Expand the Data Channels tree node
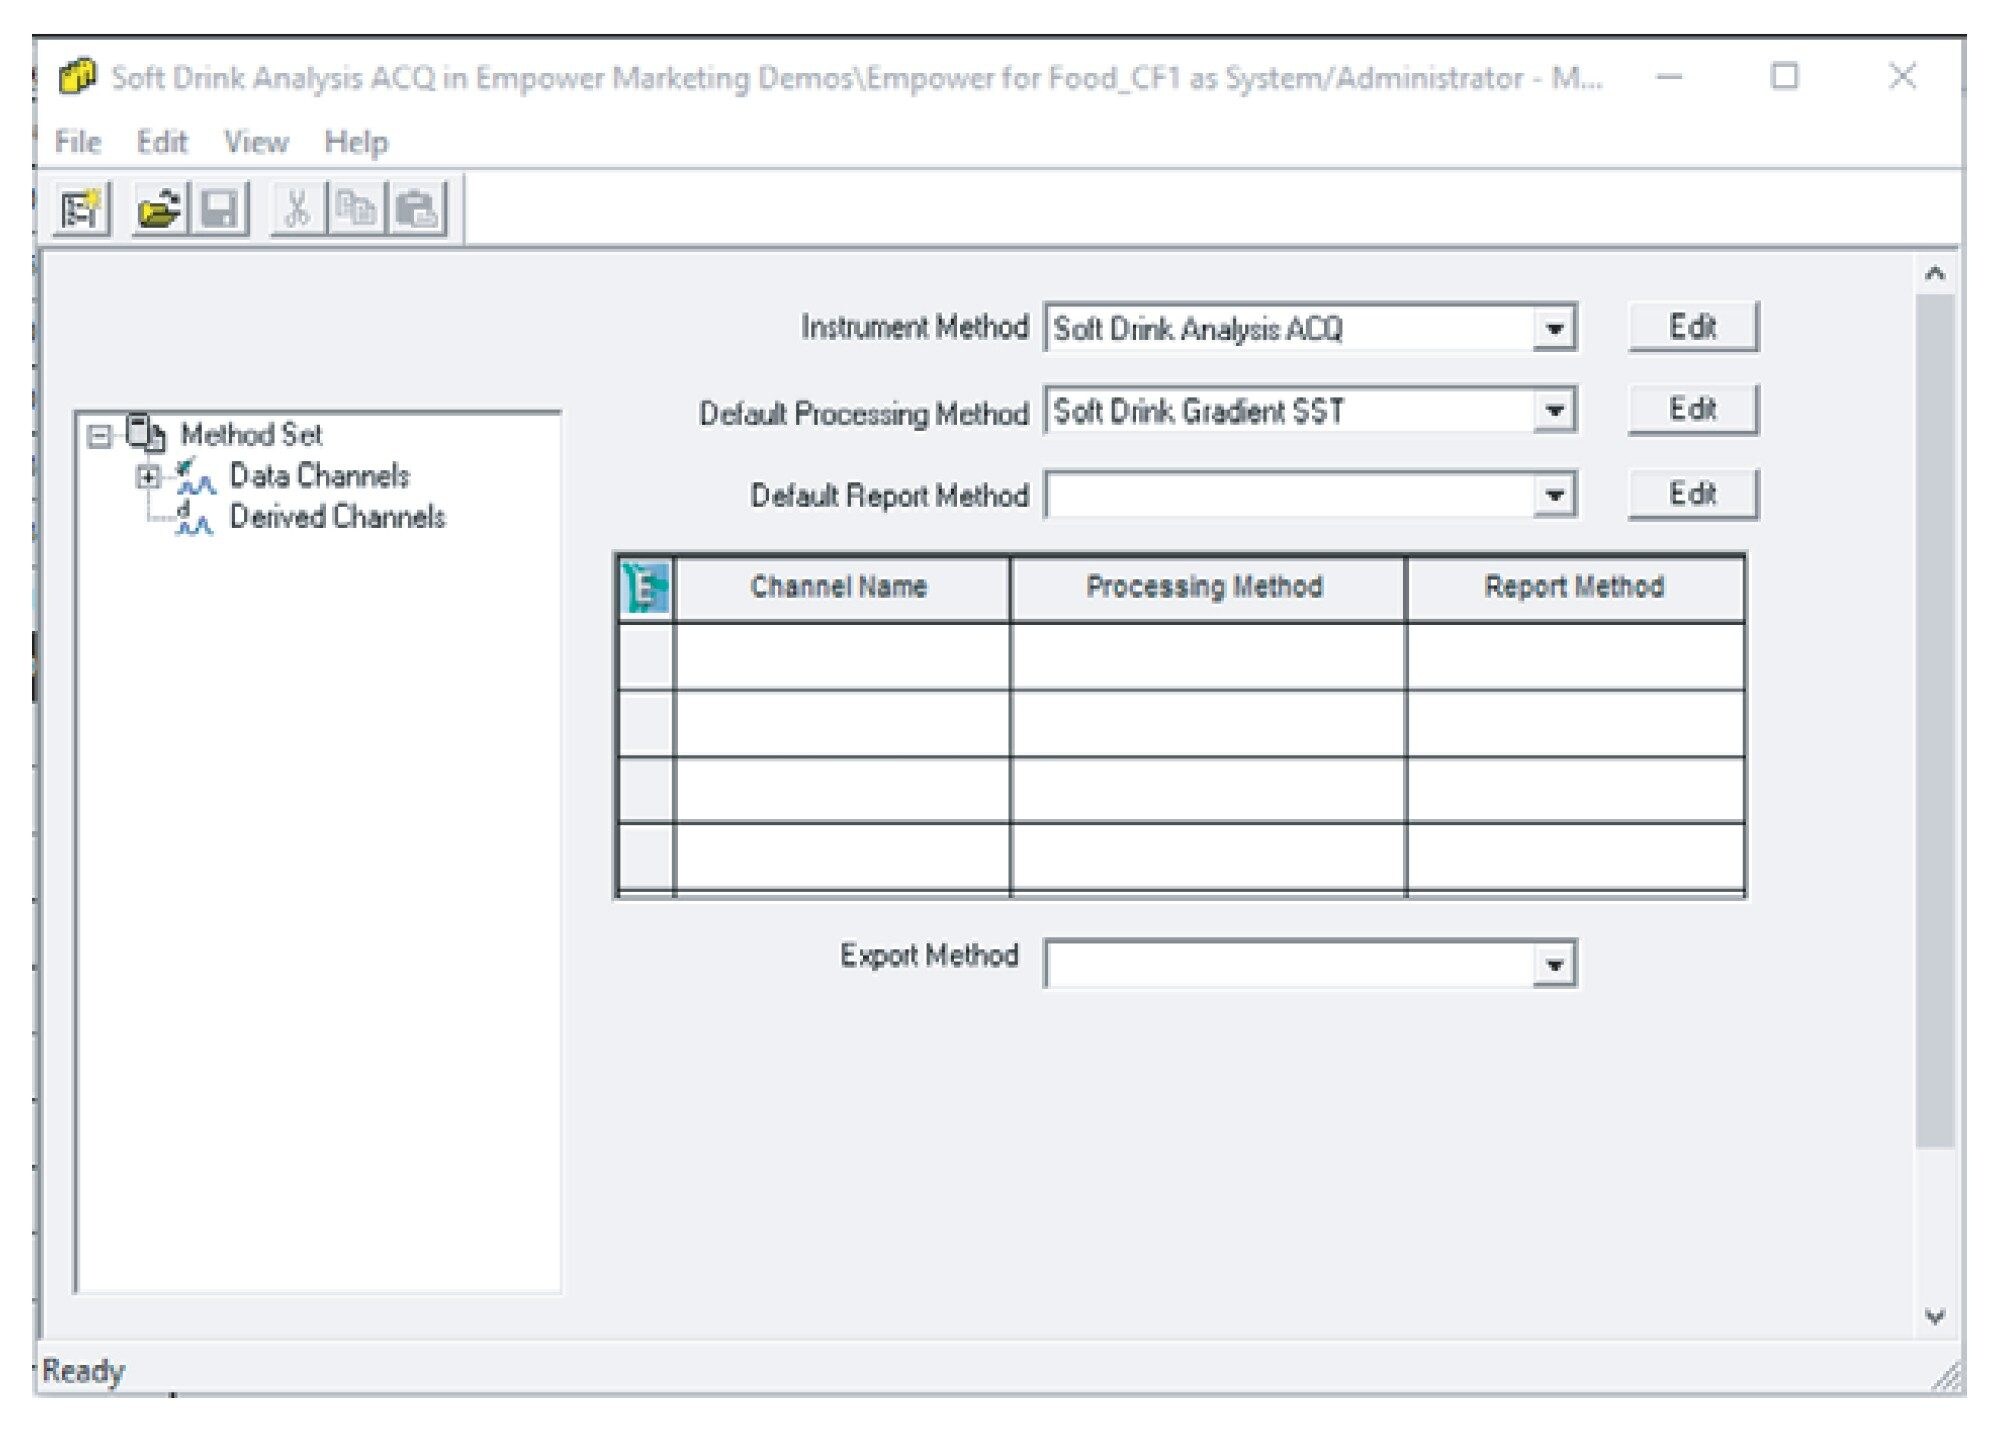Image resolution: width=2000 pixels, height=1437 pixels. click(148, 477)
